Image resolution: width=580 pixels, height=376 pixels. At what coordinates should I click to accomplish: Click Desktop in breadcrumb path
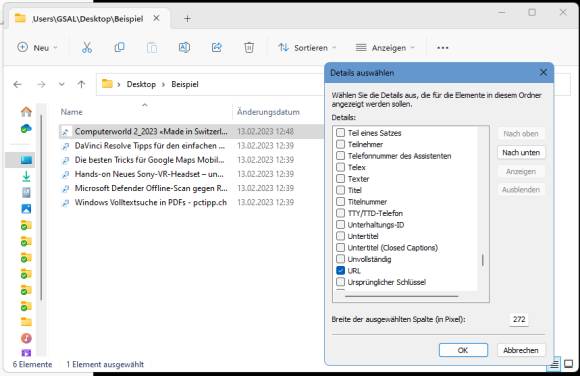coord(141,84)
